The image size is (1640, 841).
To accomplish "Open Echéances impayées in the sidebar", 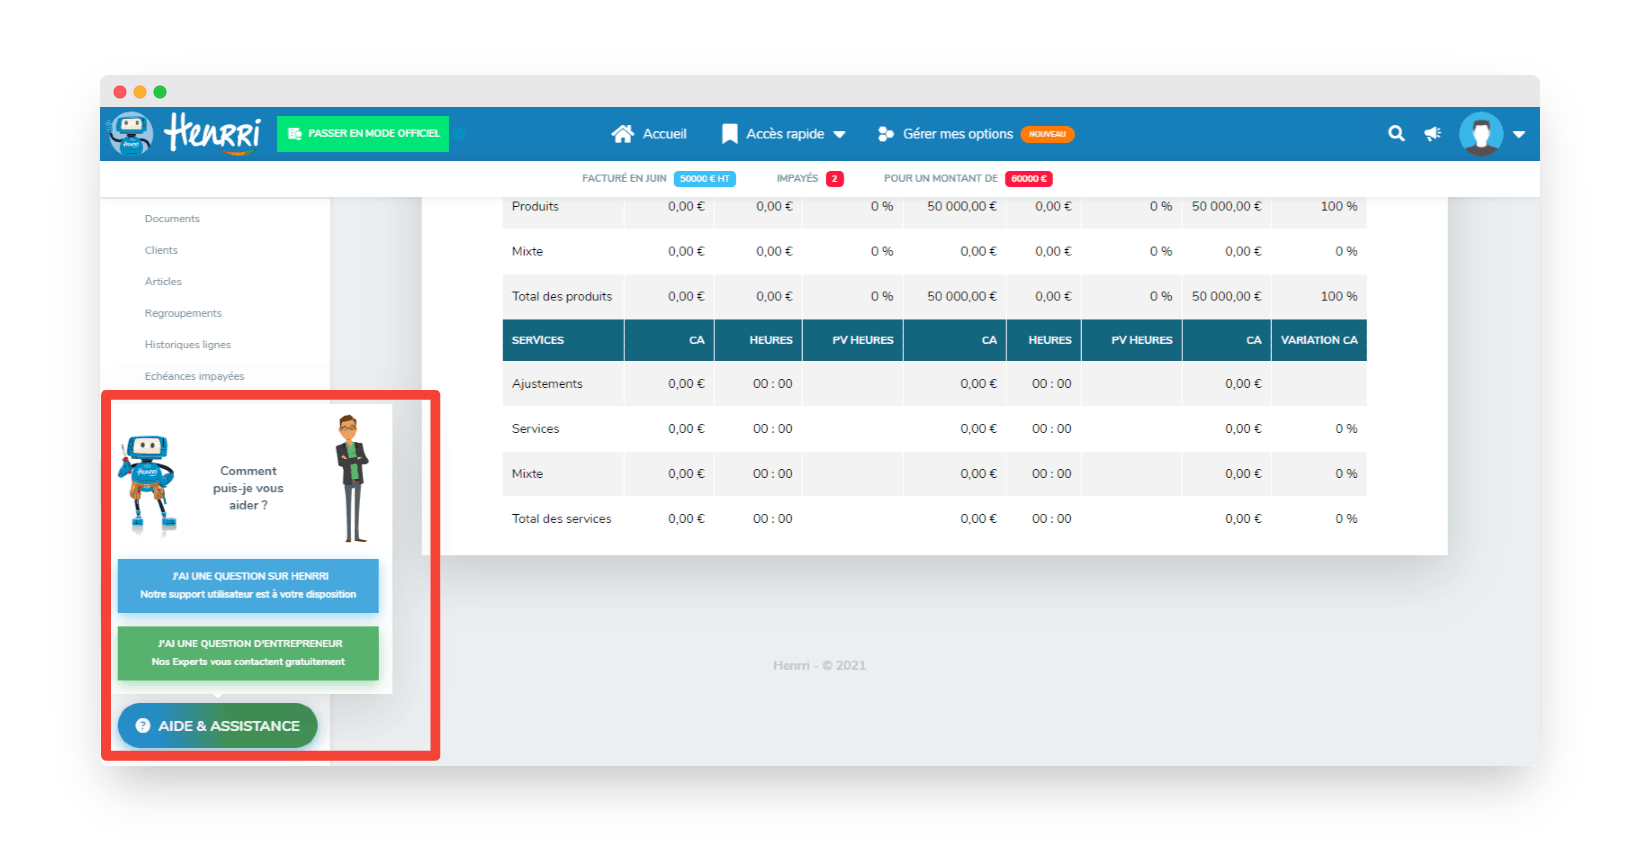I will (x=194, y=376).
